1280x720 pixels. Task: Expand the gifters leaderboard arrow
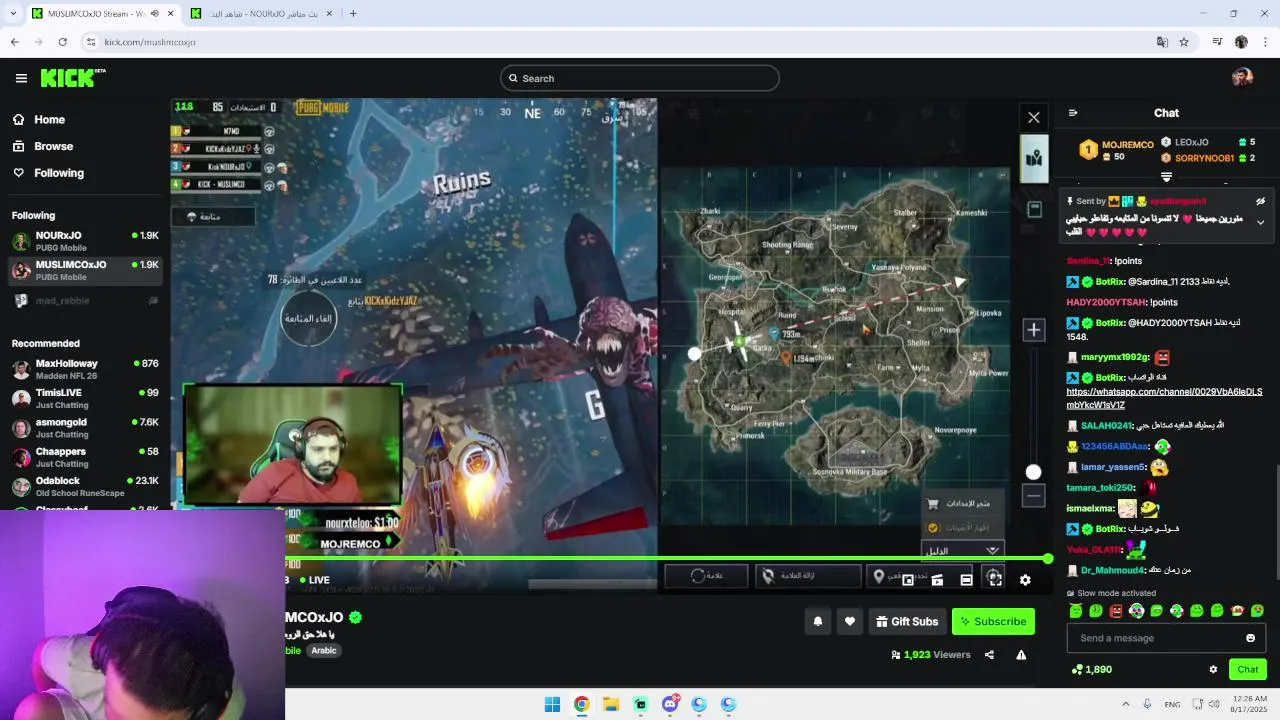click(1166, 177)
